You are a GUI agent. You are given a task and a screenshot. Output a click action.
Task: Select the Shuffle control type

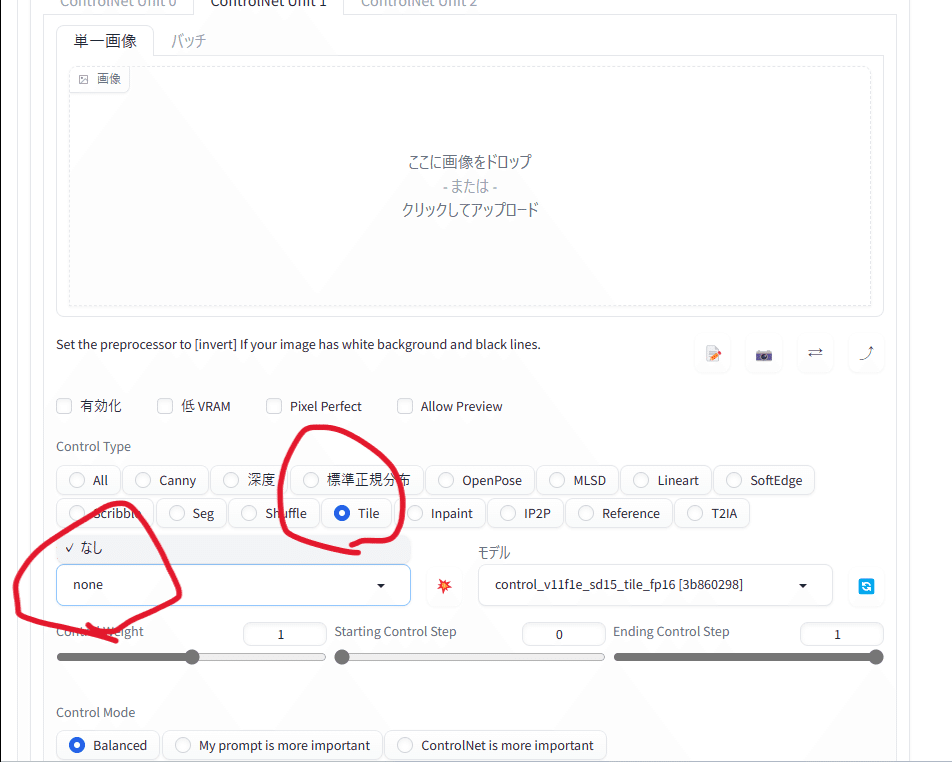[x=274, y=513]
